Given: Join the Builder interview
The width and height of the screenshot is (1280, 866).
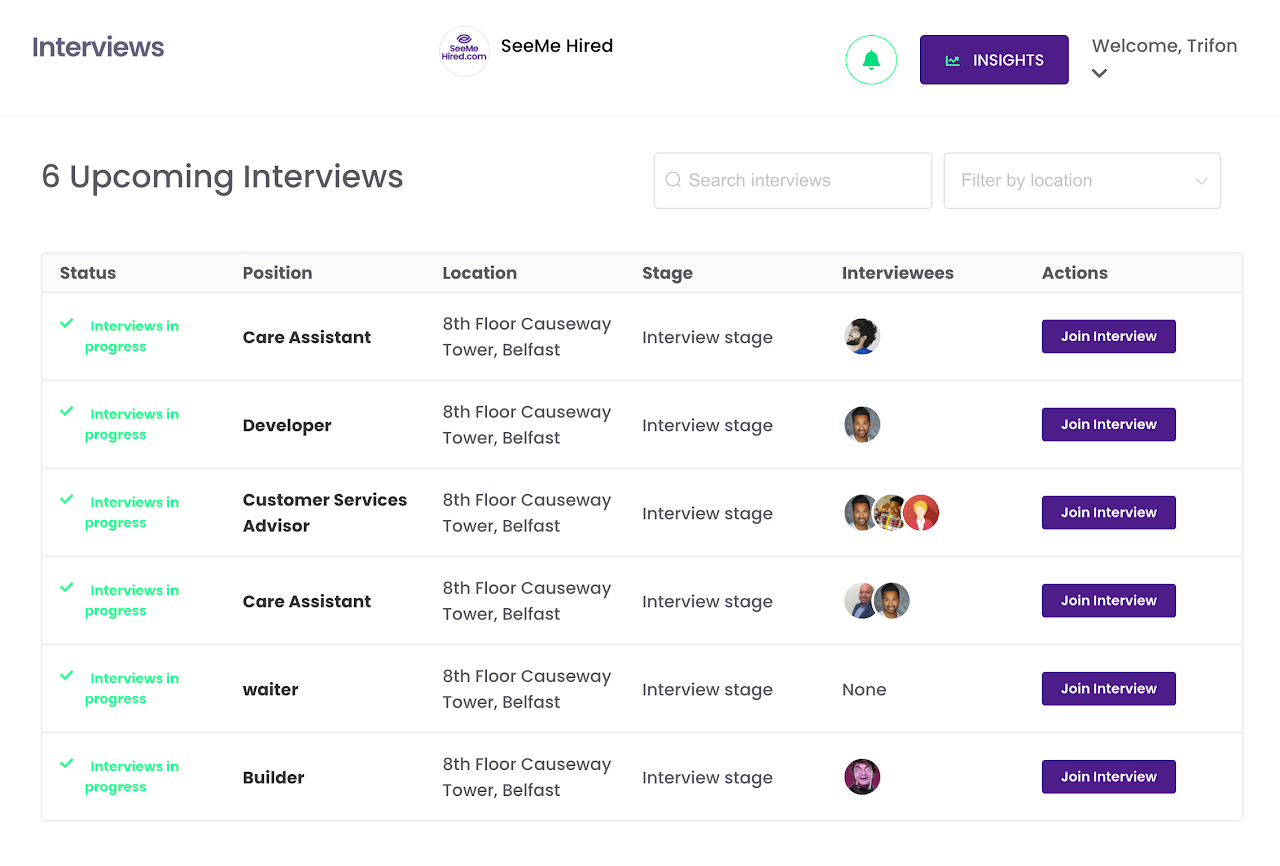Looking at the screenshot, I should [x=1109, y=777].
